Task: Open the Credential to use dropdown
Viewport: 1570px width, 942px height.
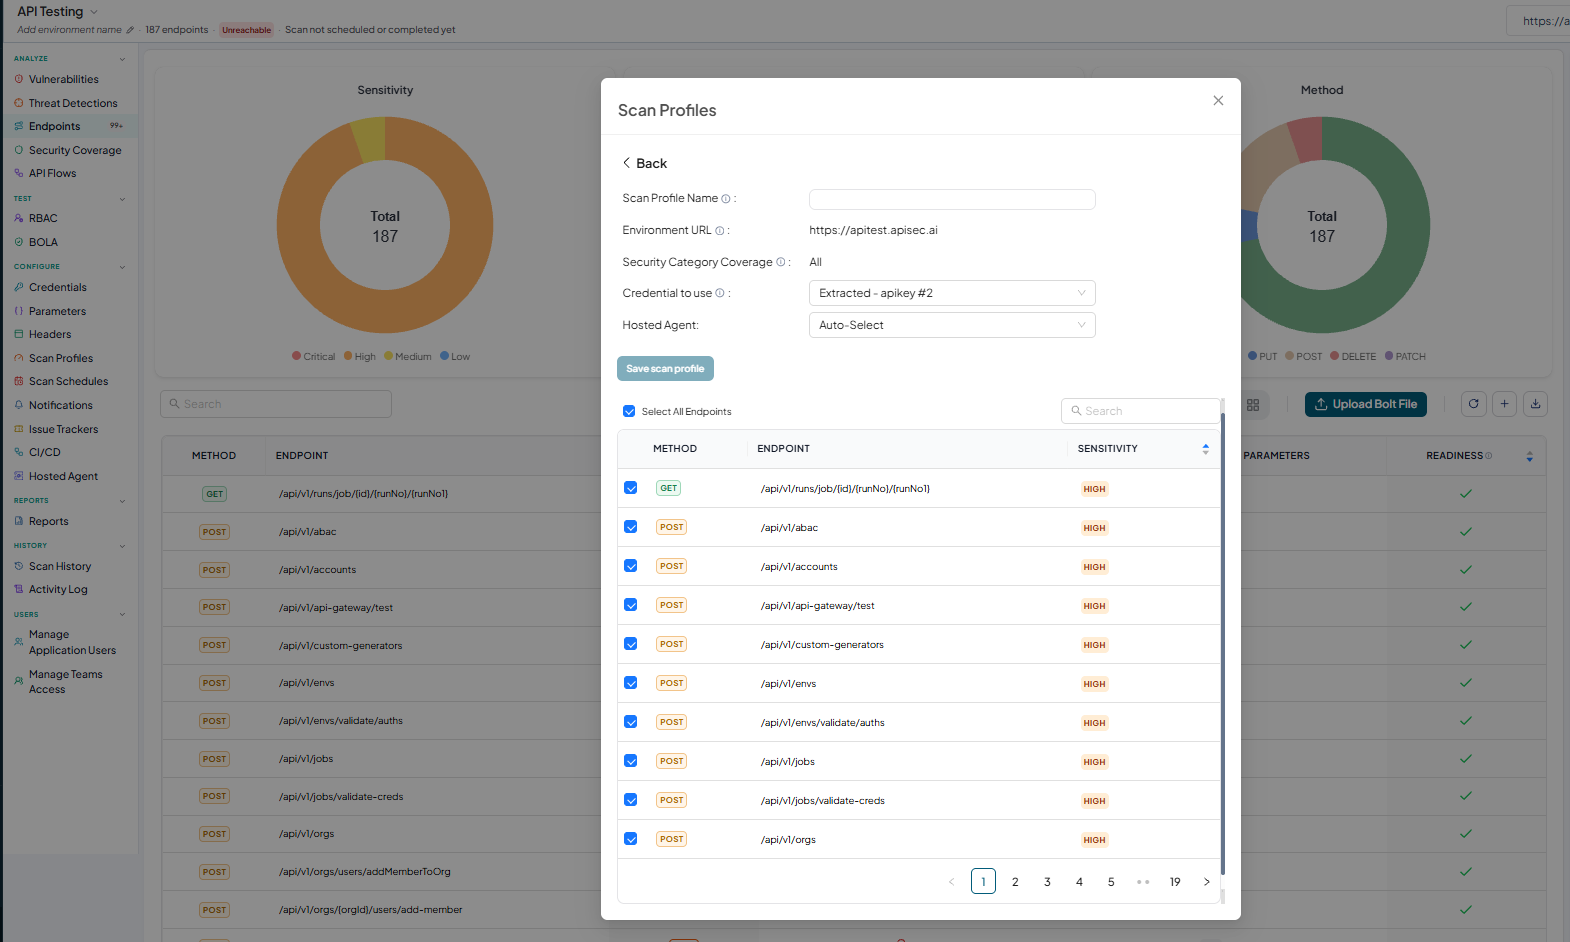Action: [952, 293]
